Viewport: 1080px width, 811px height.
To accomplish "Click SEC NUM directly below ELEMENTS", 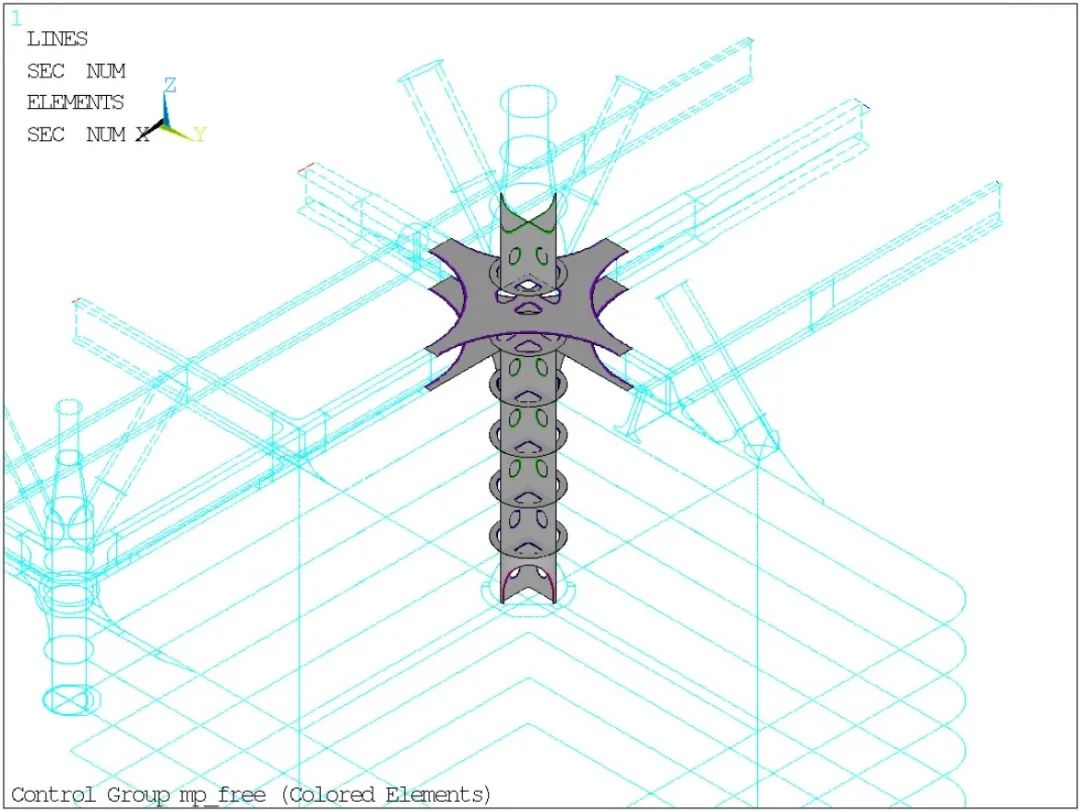I will pyautogui.click(x=75, y=134).
